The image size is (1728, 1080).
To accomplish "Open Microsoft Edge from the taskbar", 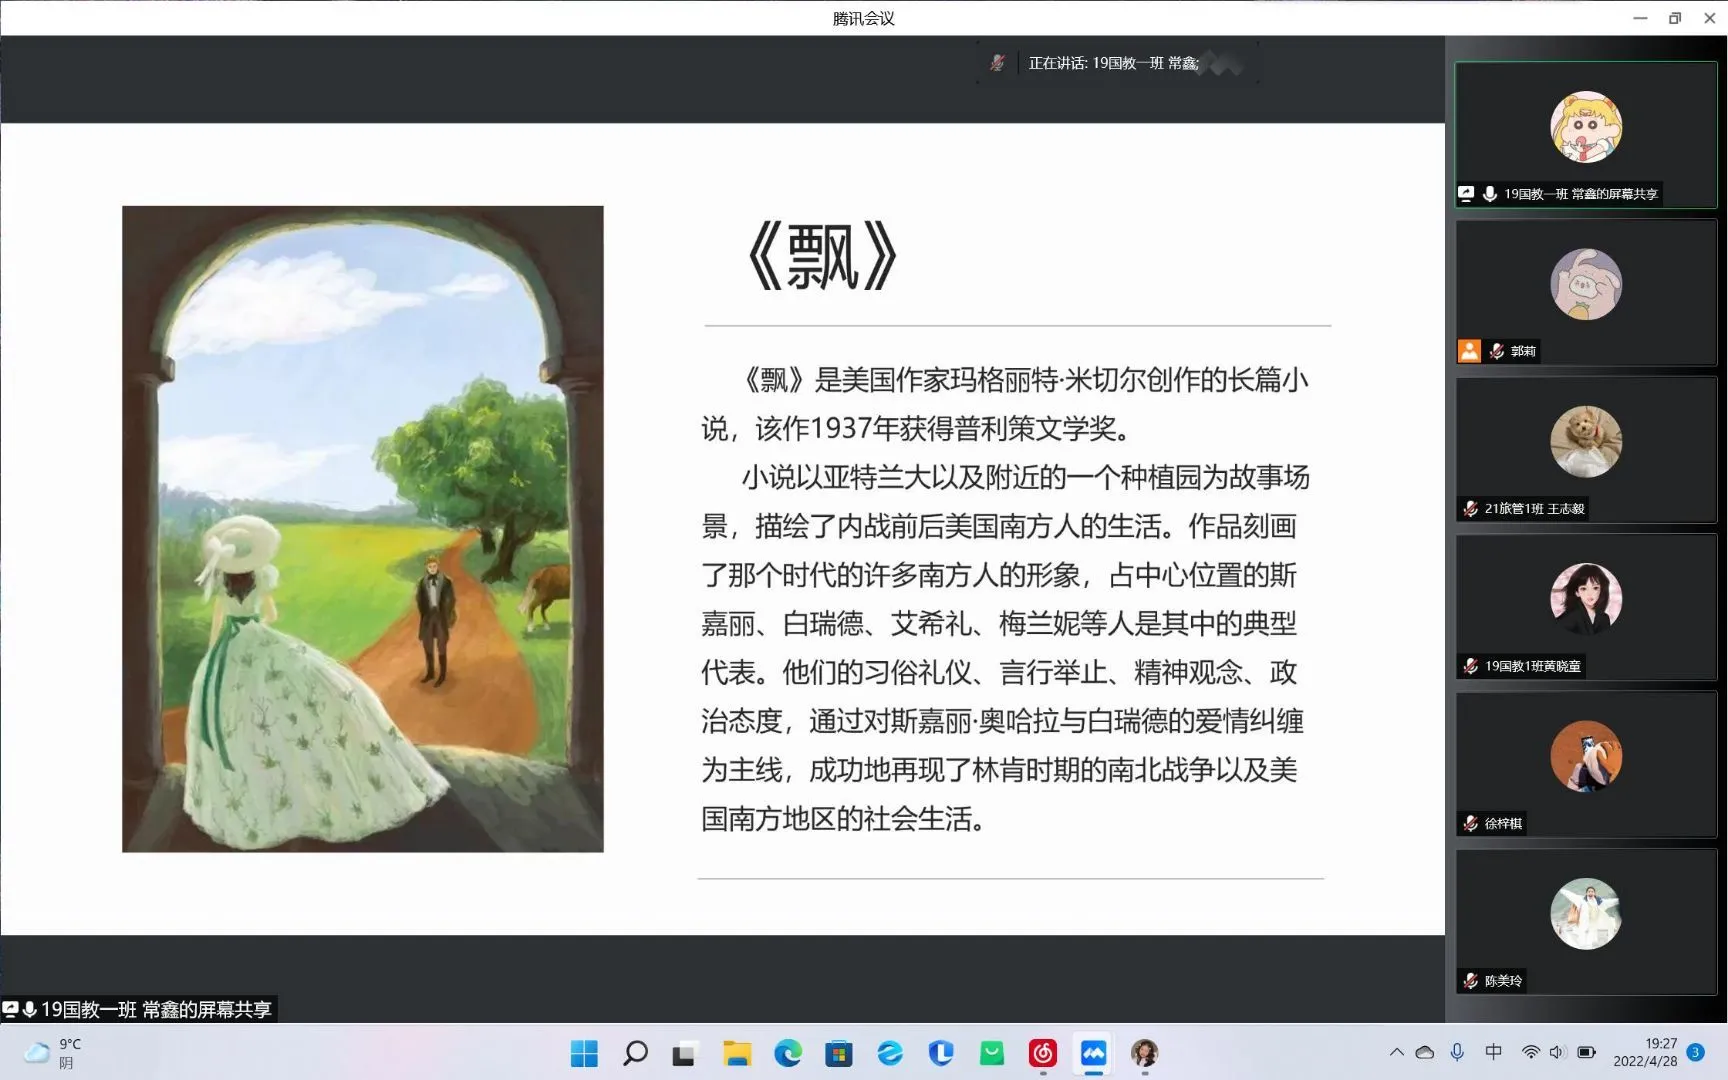I will 788,1053.
